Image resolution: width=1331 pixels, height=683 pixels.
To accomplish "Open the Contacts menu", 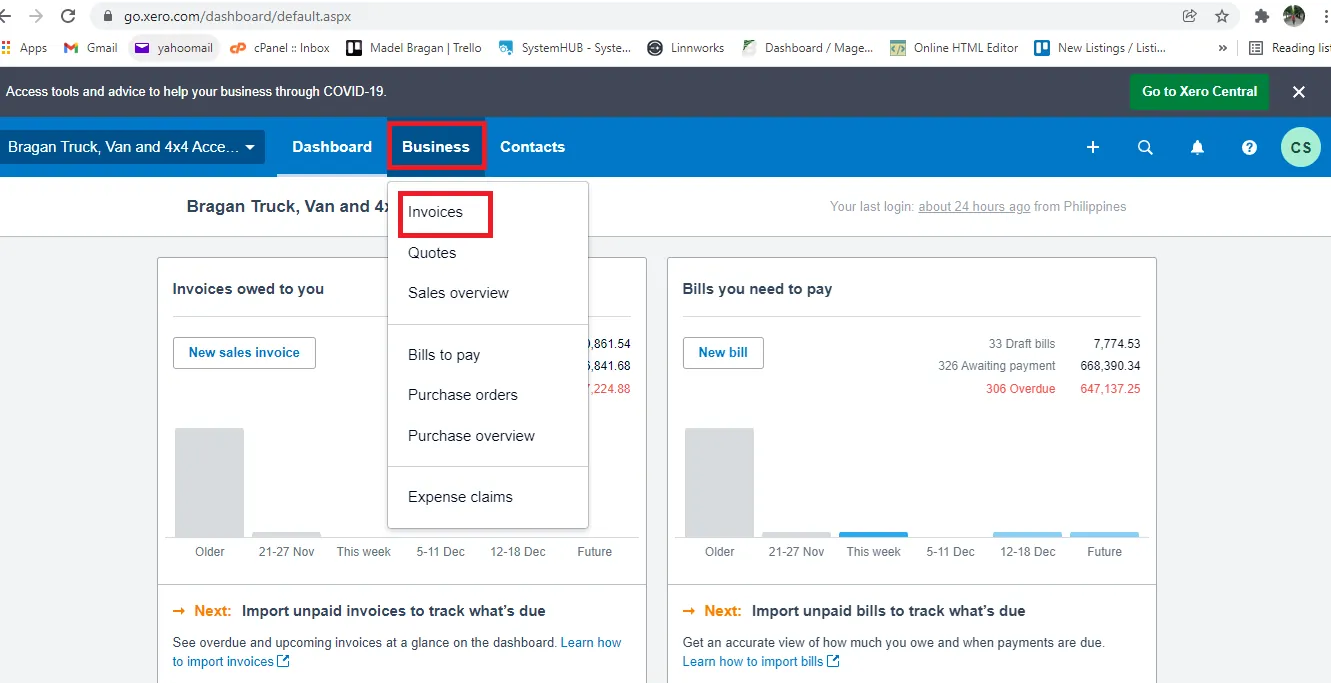I will (532, 147).
